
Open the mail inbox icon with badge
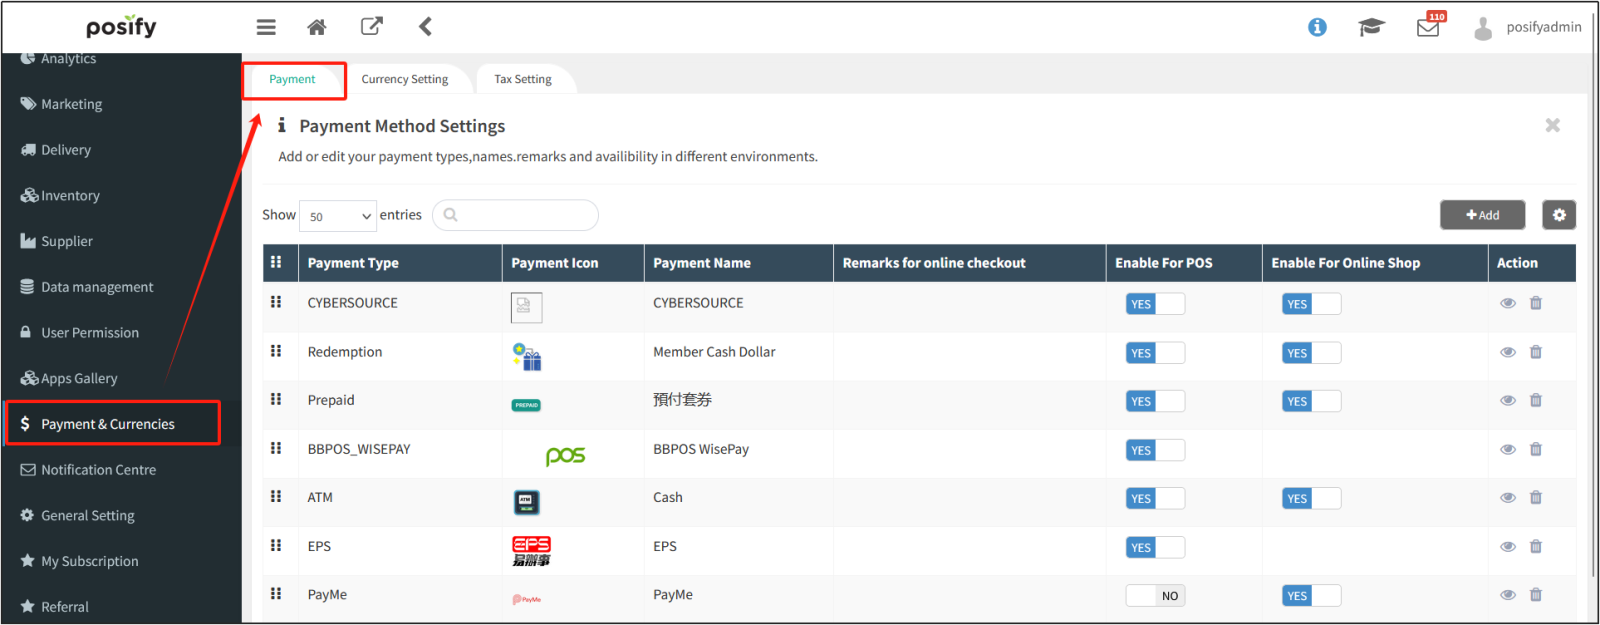(1429, 26)
